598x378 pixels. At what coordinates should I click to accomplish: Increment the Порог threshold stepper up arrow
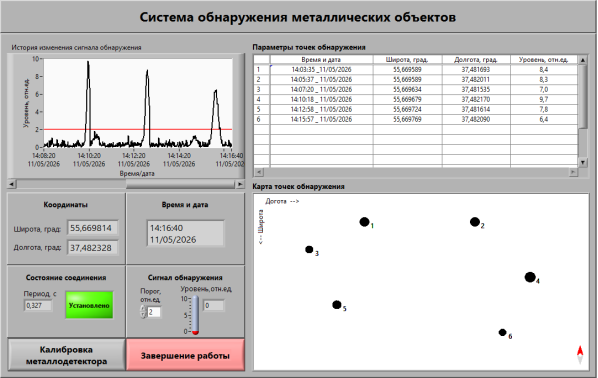point(143,309)
